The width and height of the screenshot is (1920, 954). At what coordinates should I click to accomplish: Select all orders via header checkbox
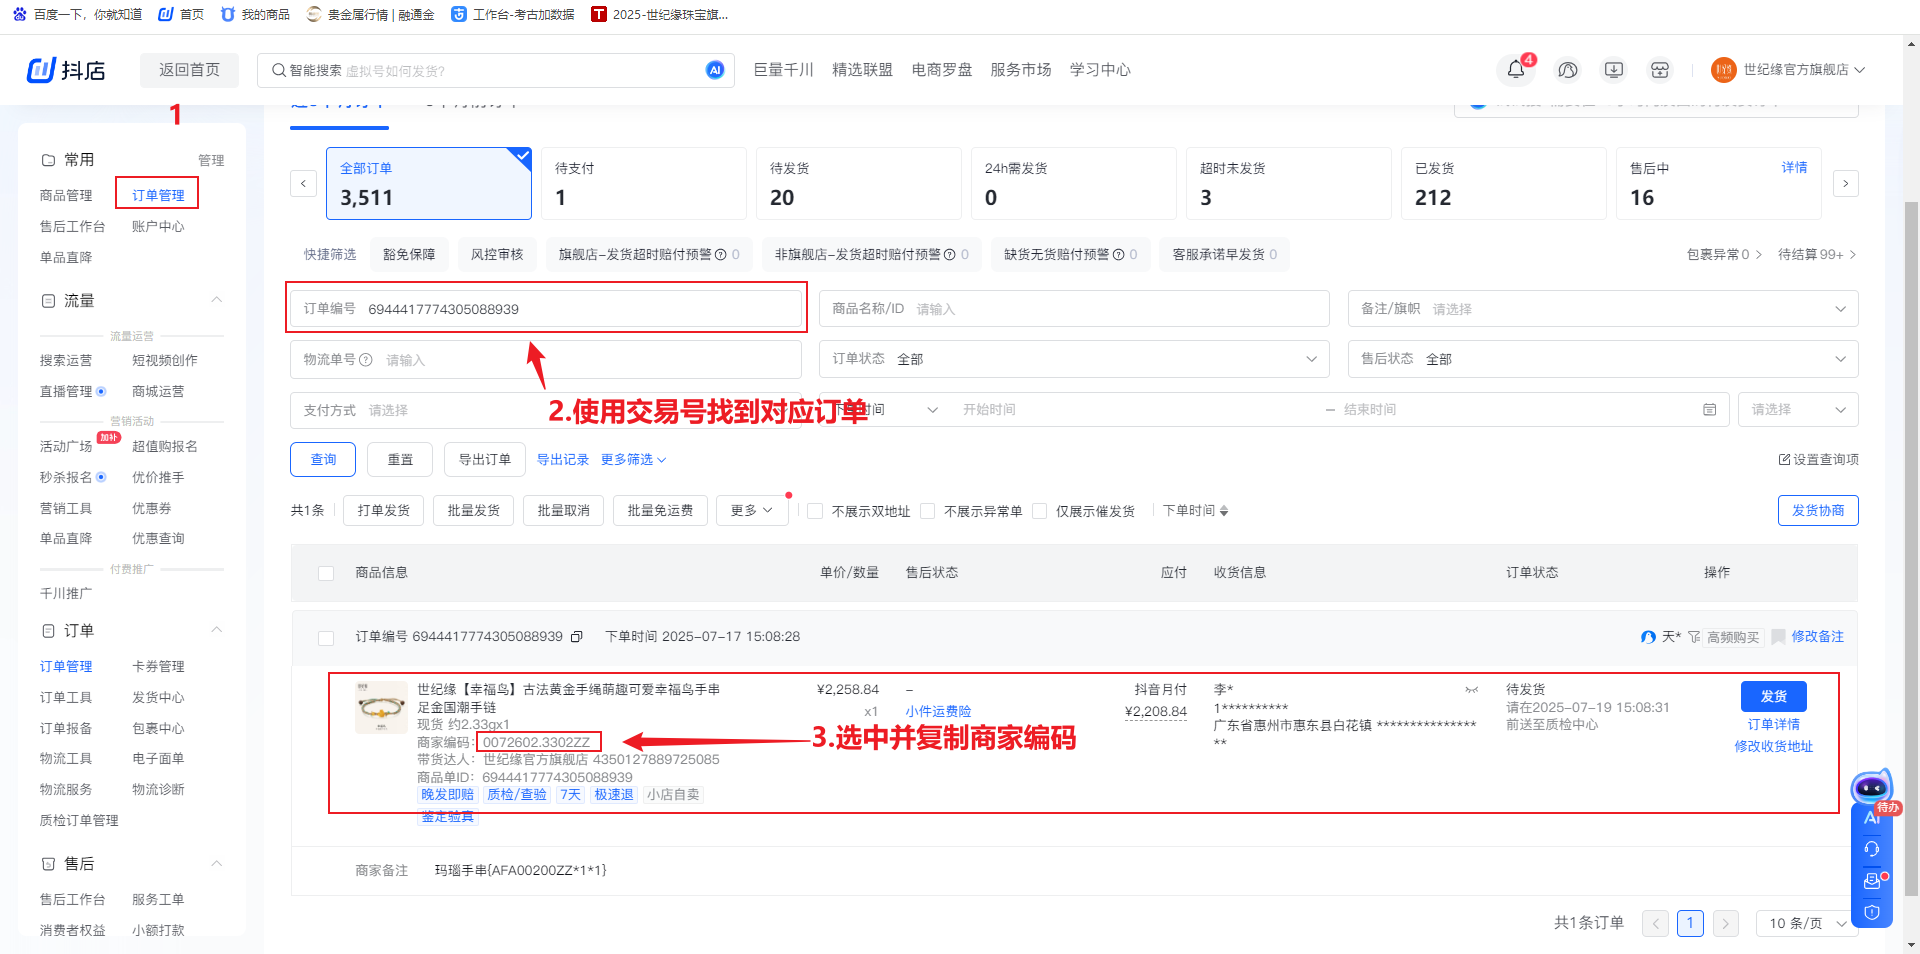tap(326, 573)
